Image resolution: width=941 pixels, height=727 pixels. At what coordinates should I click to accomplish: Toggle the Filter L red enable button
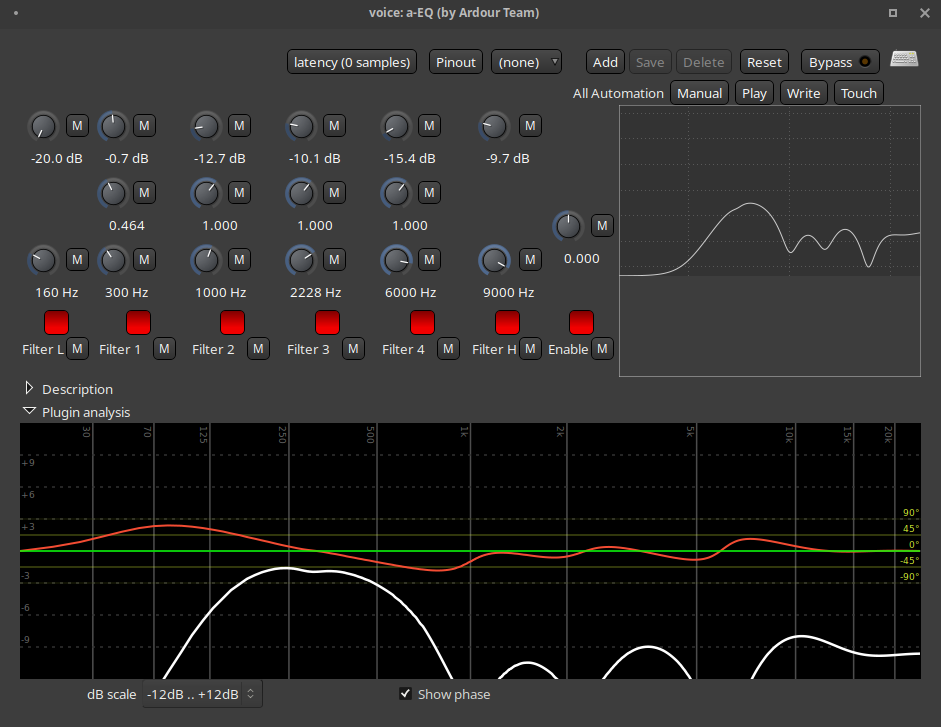(x=56, y=322)
